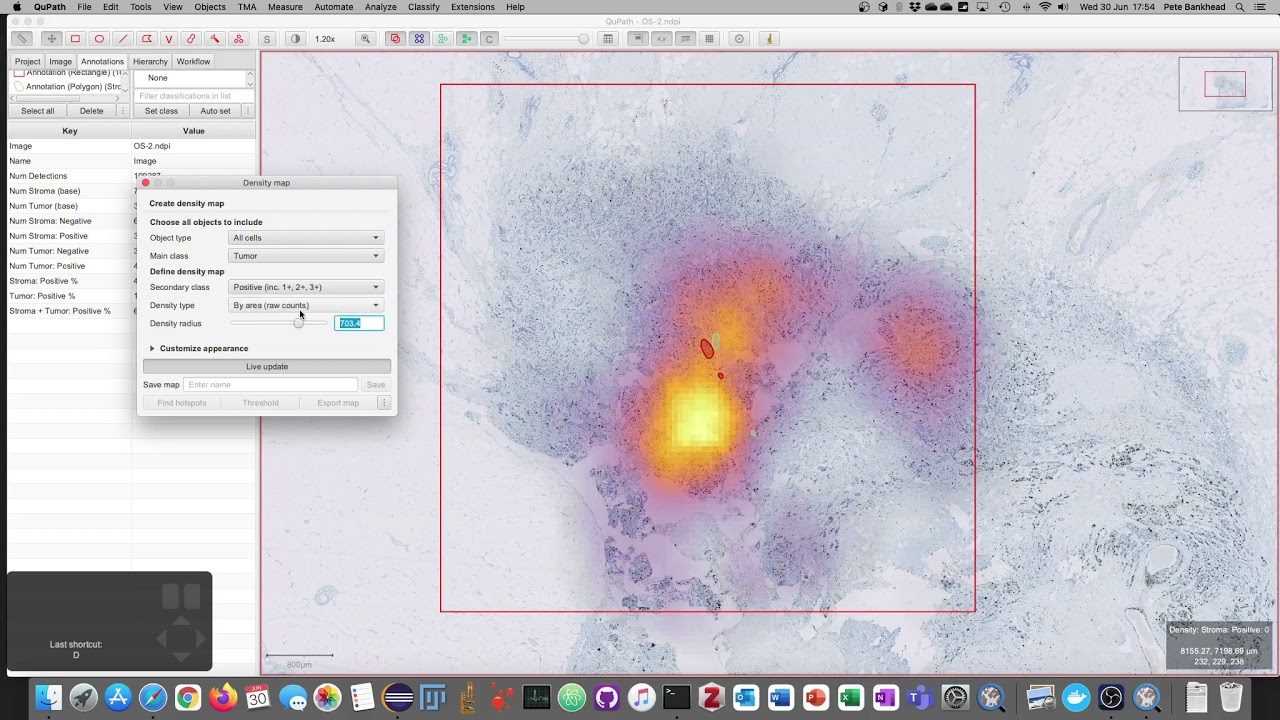Select the Num Detections row
The image size is (1280, 720).
click(x=131, y=176)
